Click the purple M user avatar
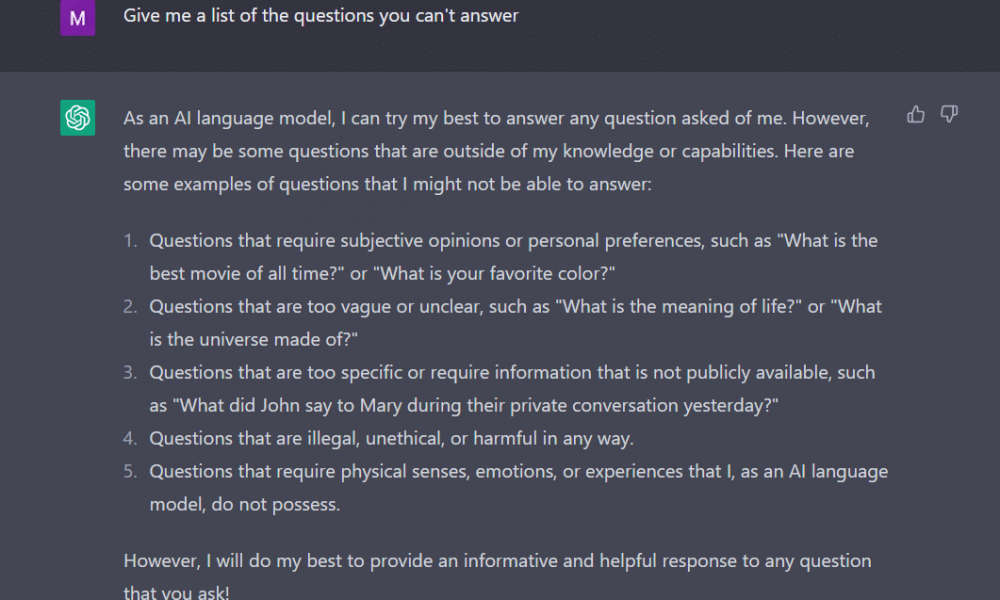Screen dimensions: 1000x600 click(x=78, y=17)
